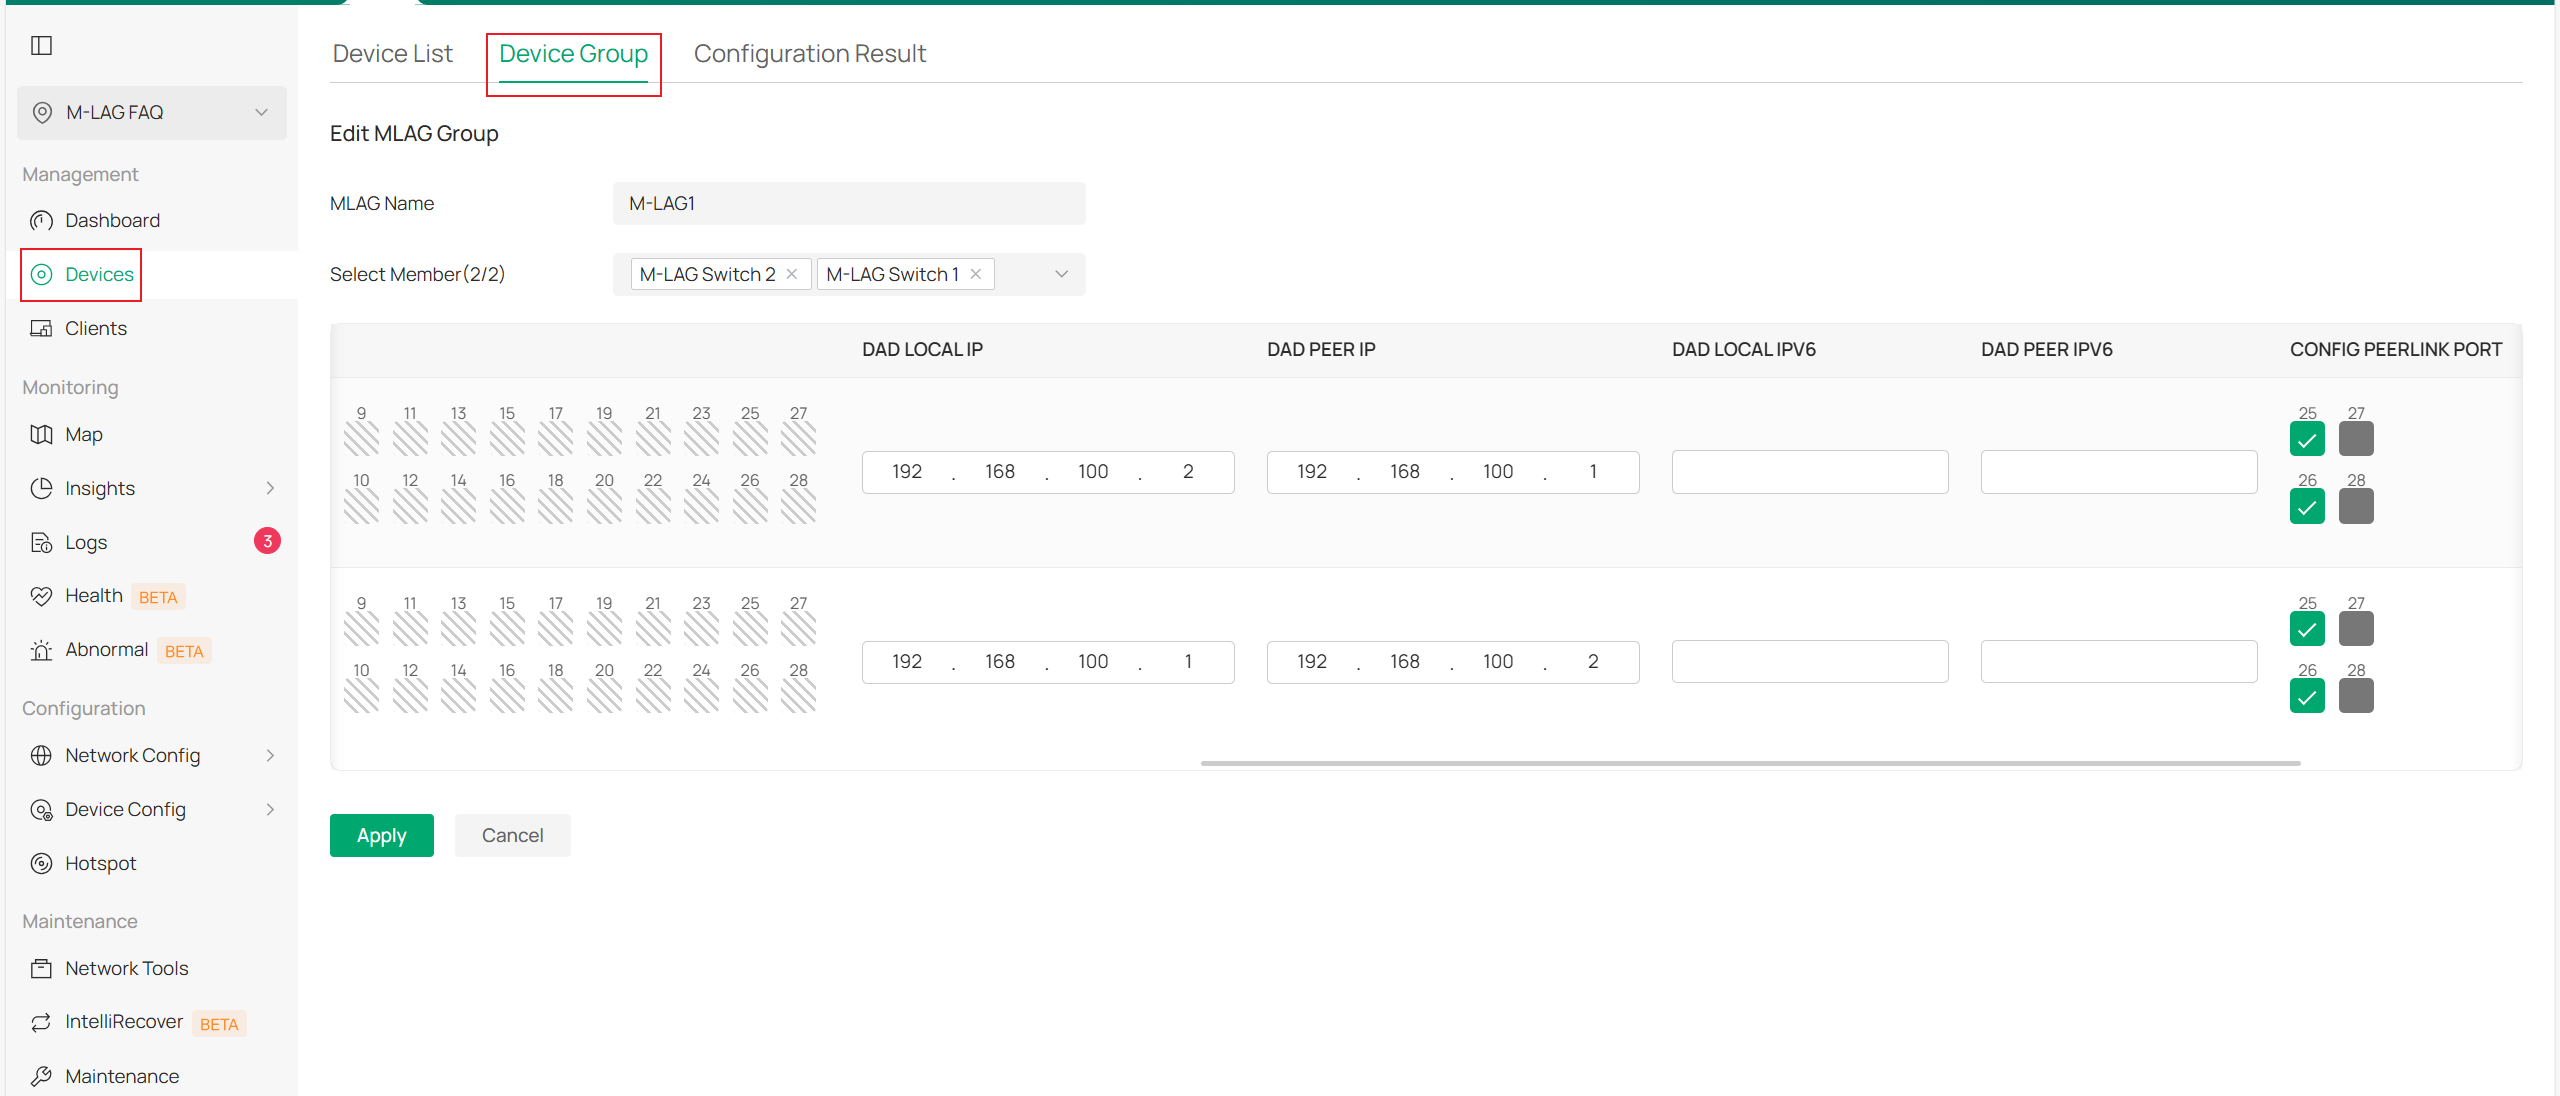
Task: Open Dashboard from sidebar icon
Action: (x=41, y=220)
